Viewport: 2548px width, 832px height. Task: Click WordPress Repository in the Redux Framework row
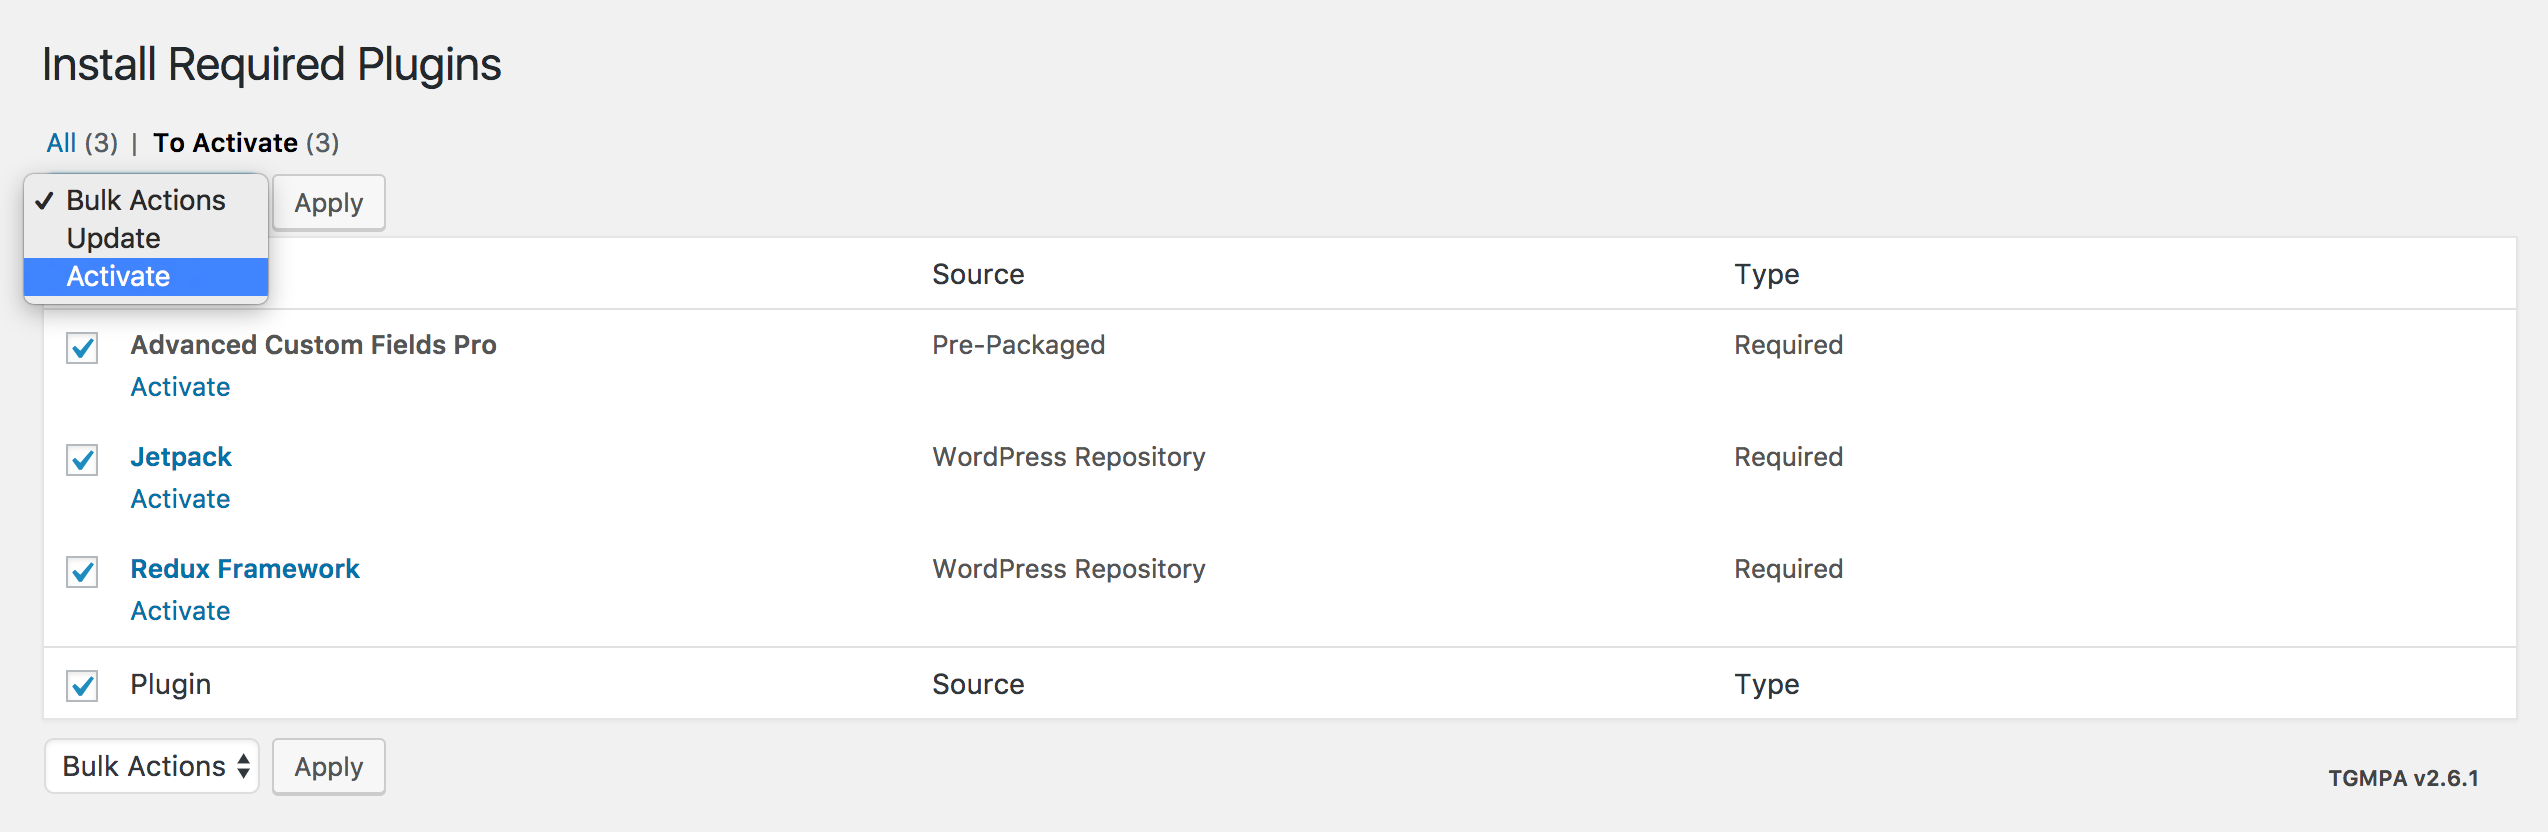click(1069, 569)
